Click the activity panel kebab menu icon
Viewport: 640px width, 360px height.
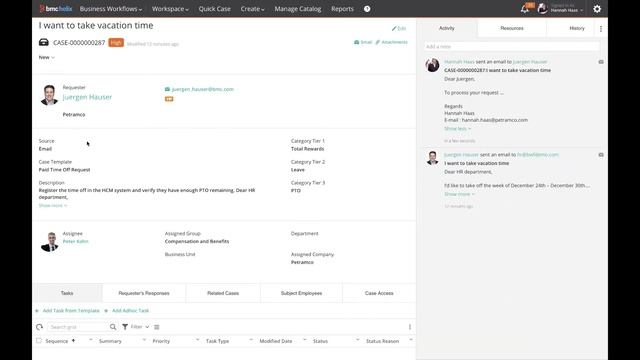[x=601, y=29]
